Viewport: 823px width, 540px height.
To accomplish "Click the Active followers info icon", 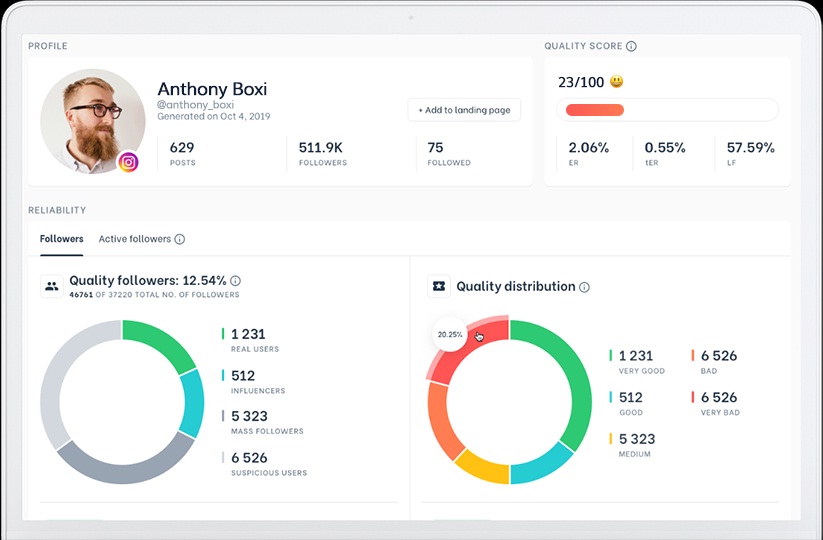I will coord(180,239).
